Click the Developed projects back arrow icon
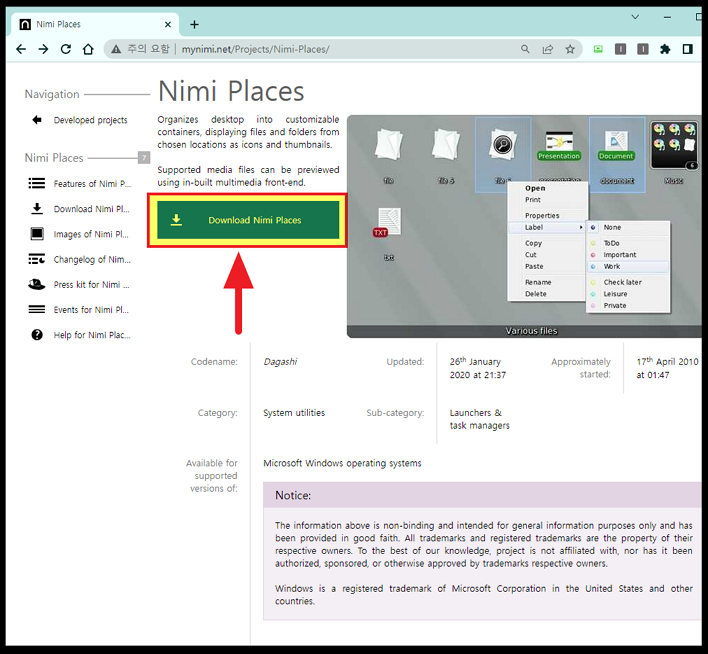The image size is (708, 654). point(37,120)
